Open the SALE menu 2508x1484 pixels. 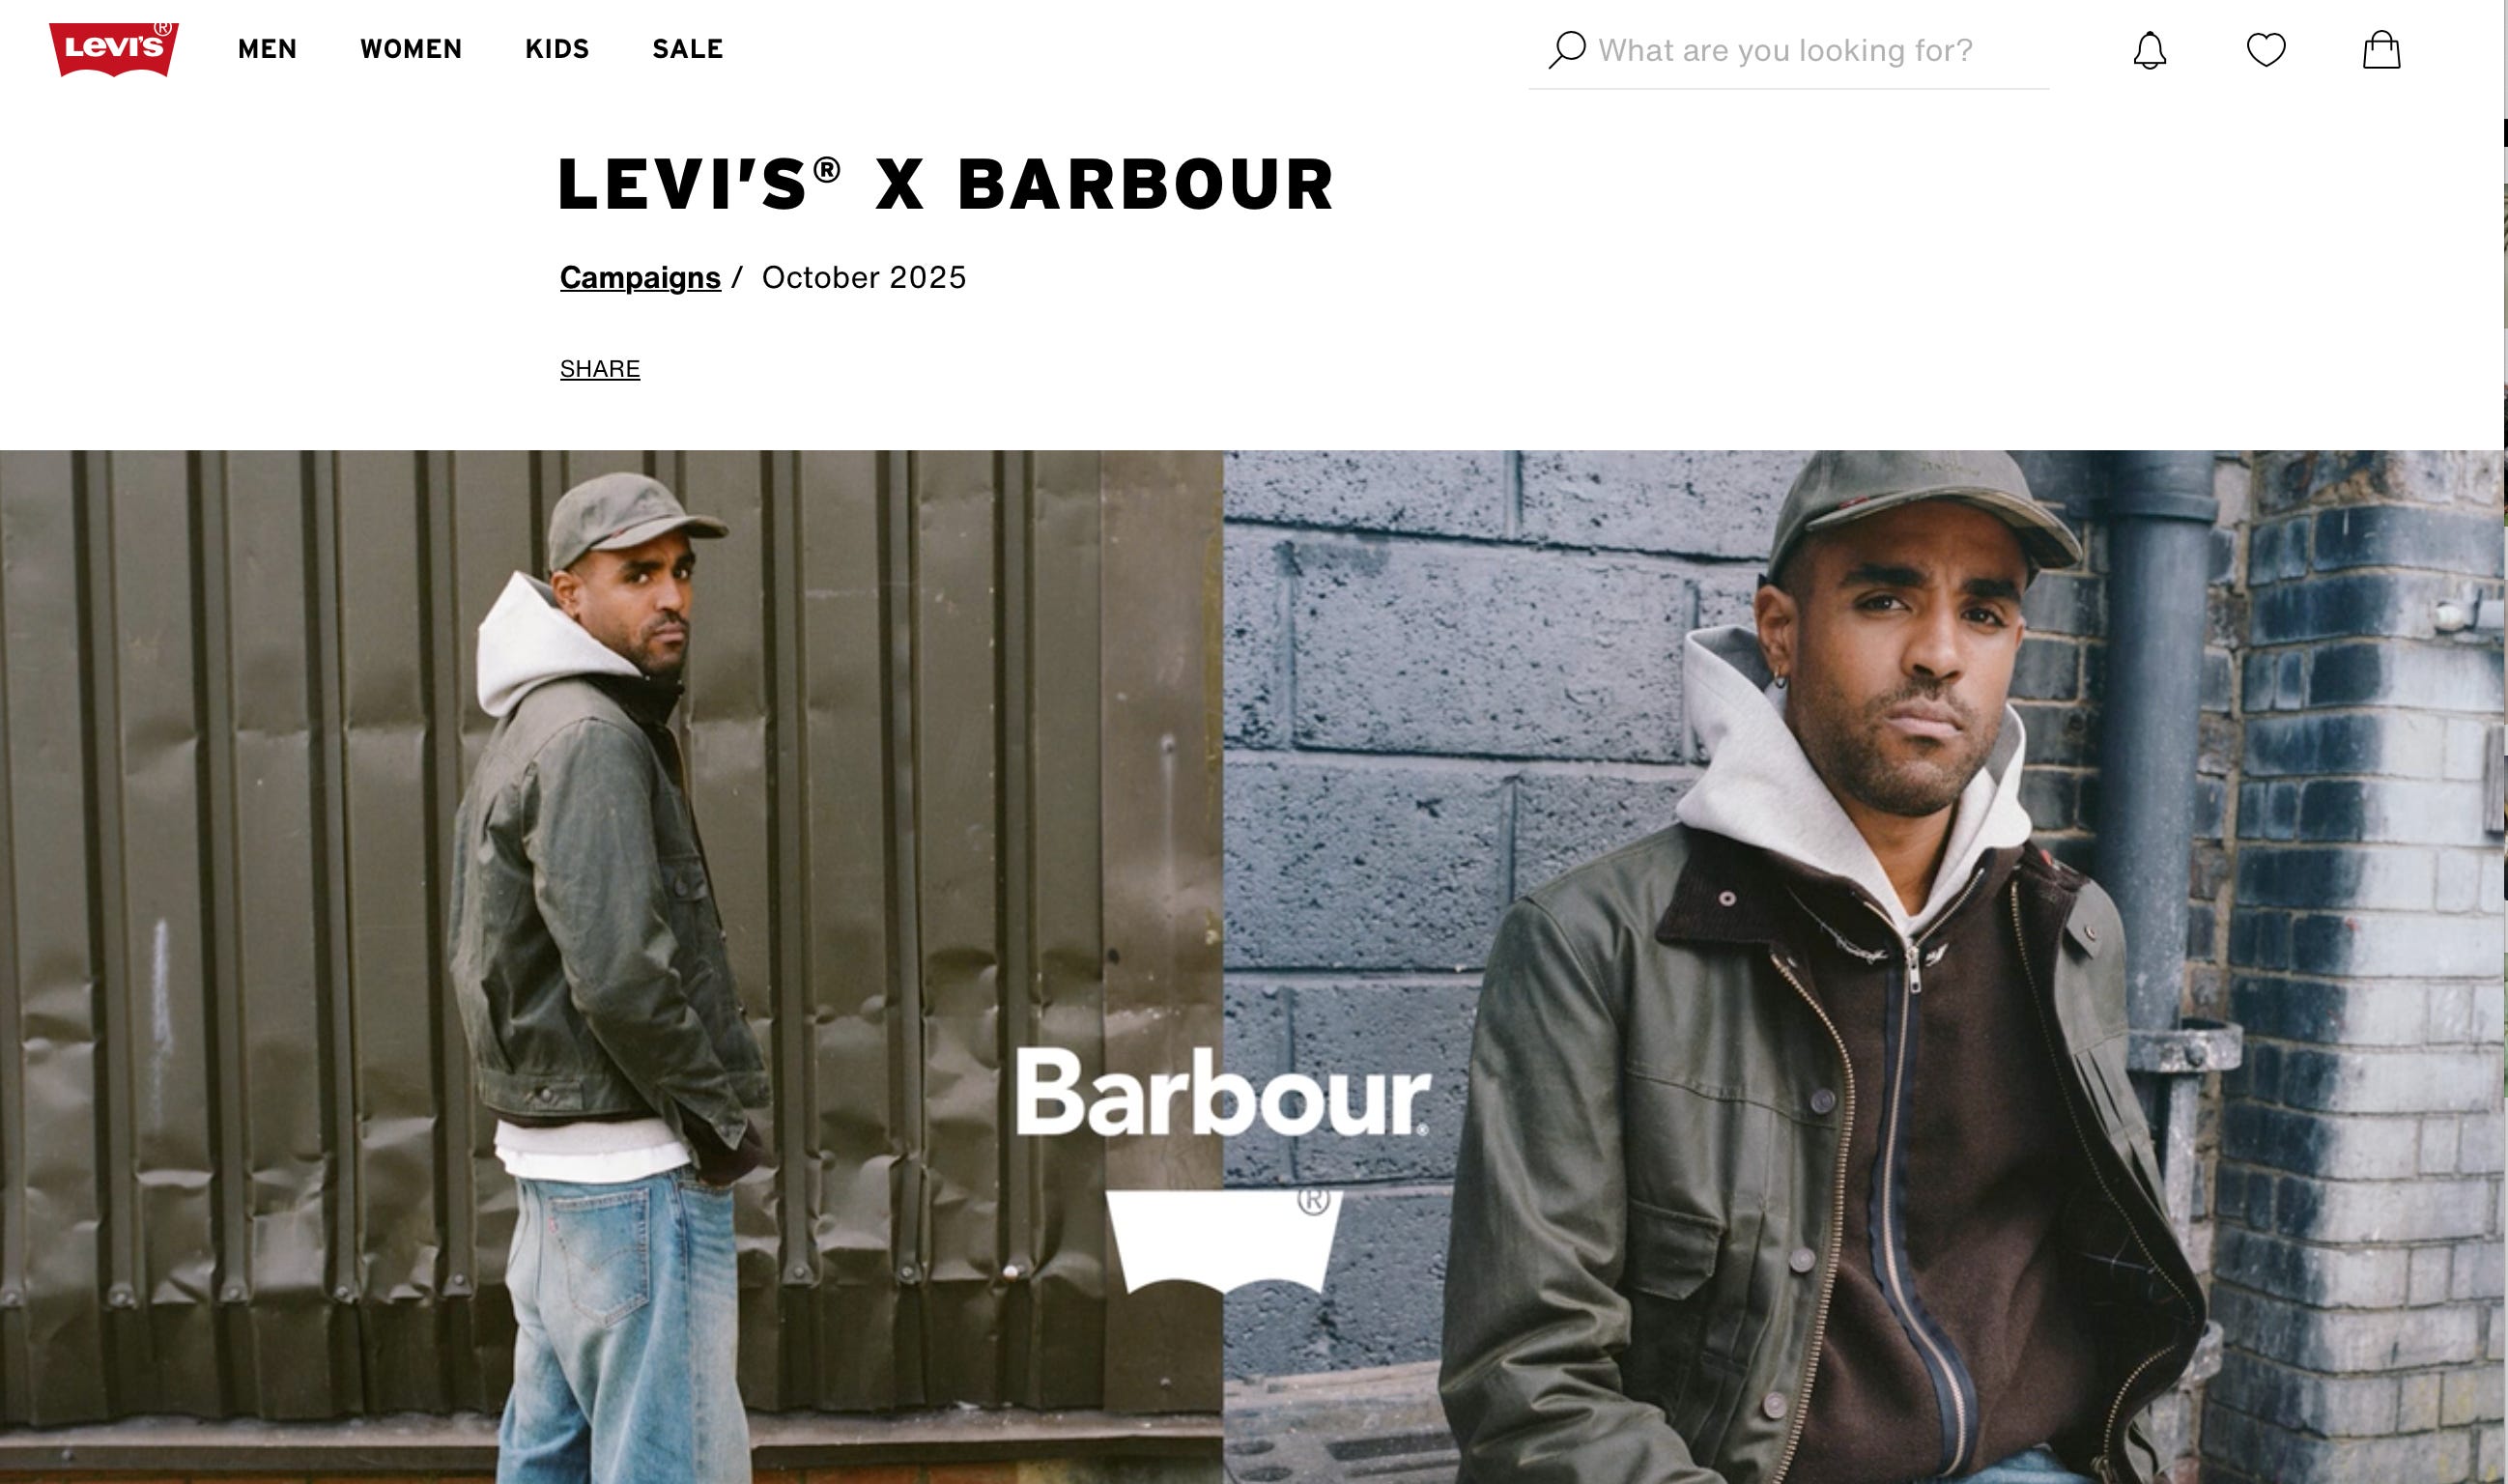pyautogui.click(x=687, y=49)
